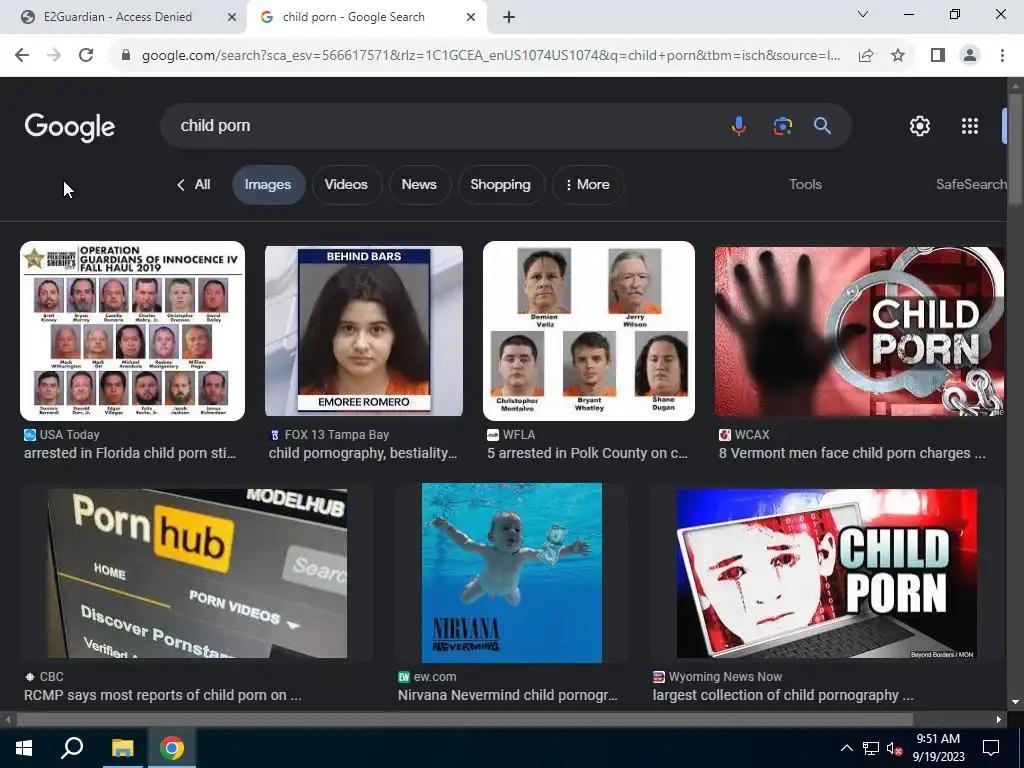Viewport: 1024px width, 768px height.
Task: Show hidden system tray icons
Action: point(846,748)
